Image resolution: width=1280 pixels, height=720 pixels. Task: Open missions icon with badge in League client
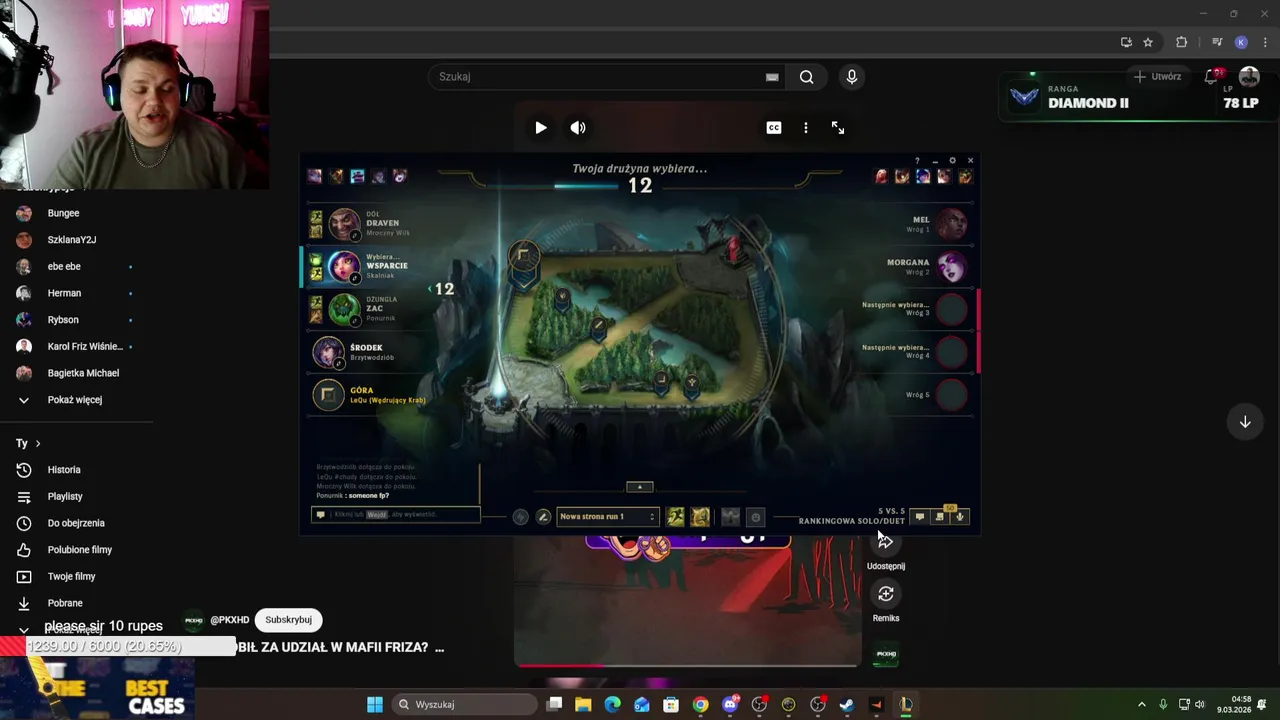pos(940,516)
